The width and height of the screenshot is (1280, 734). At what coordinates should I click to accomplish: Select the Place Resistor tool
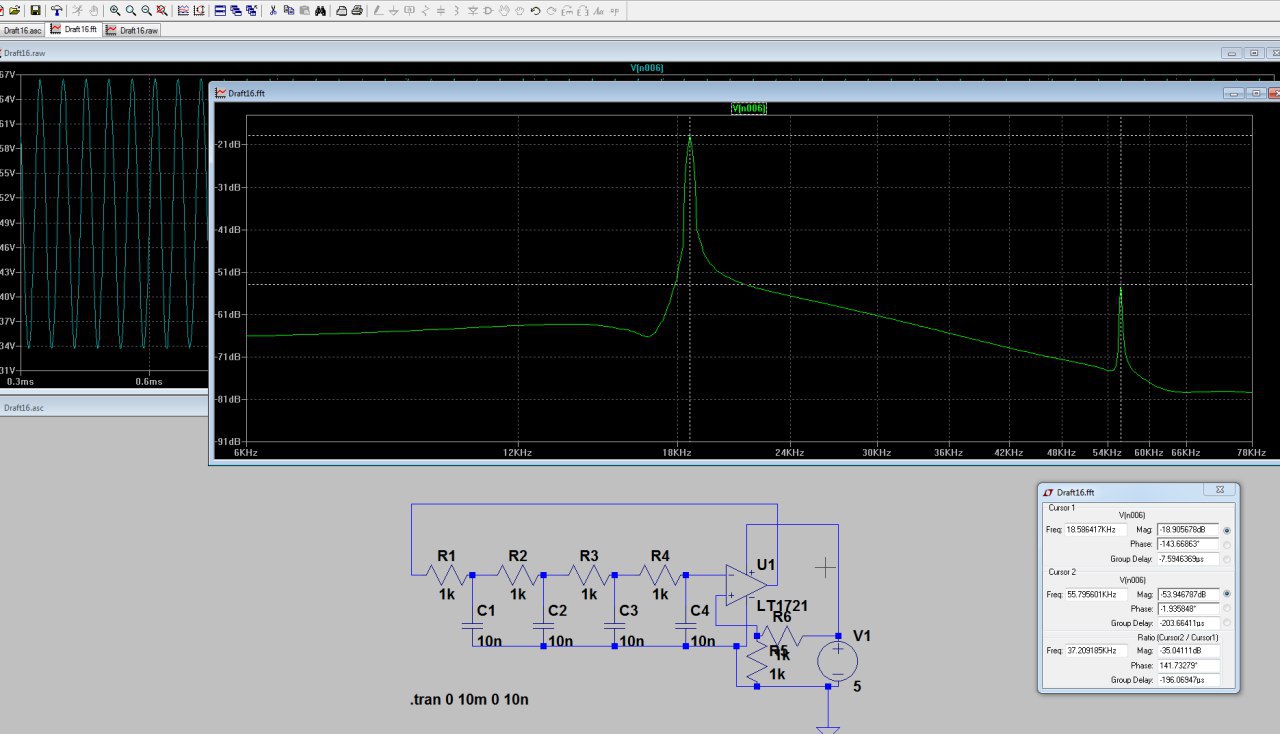(x=426, y=10)
